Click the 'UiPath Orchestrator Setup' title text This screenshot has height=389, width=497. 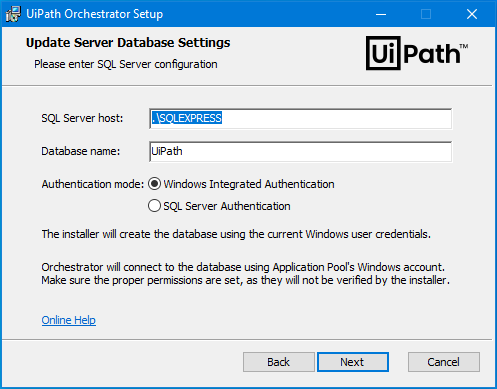[x=95, y=14]
